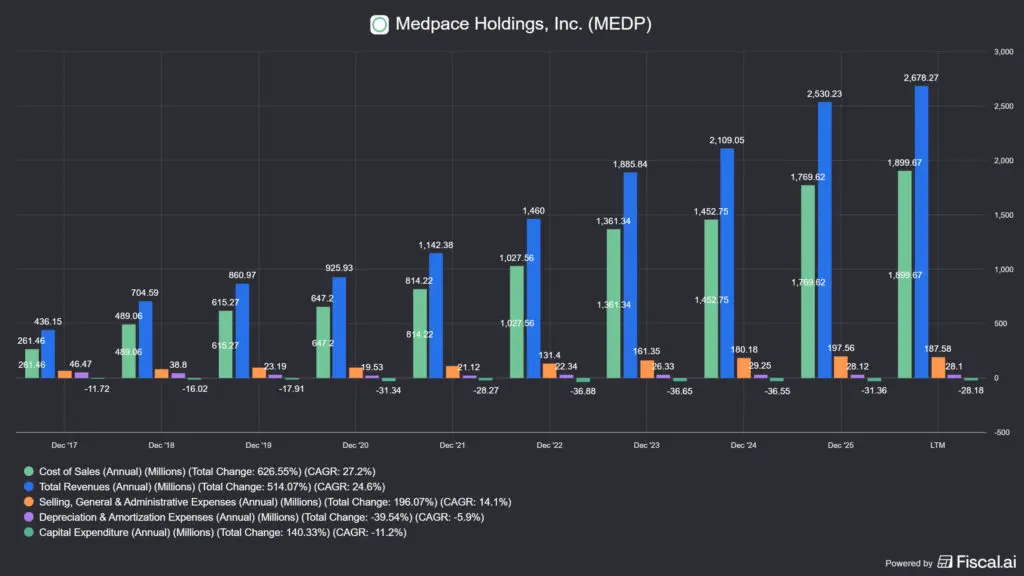
Task: Open the Fiscal.ai link text
Action: [986, 562]
